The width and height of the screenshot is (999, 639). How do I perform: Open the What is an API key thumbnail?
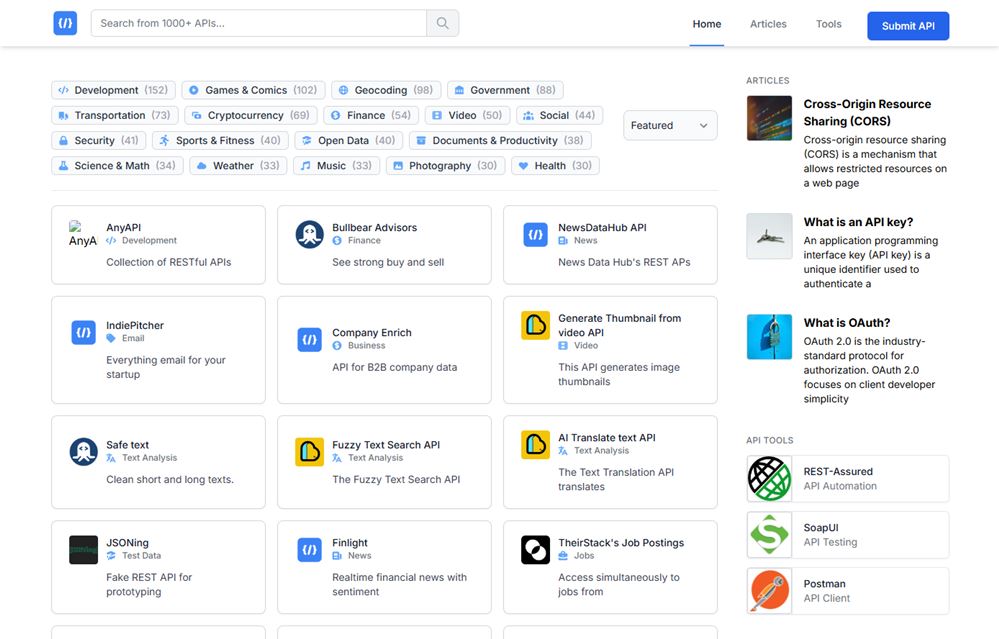pos(770,236)
